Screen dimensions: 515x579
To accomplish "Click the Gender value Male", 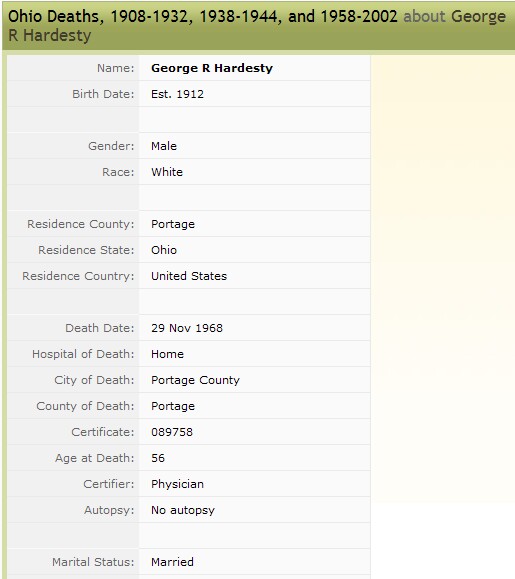I will 164,146.
